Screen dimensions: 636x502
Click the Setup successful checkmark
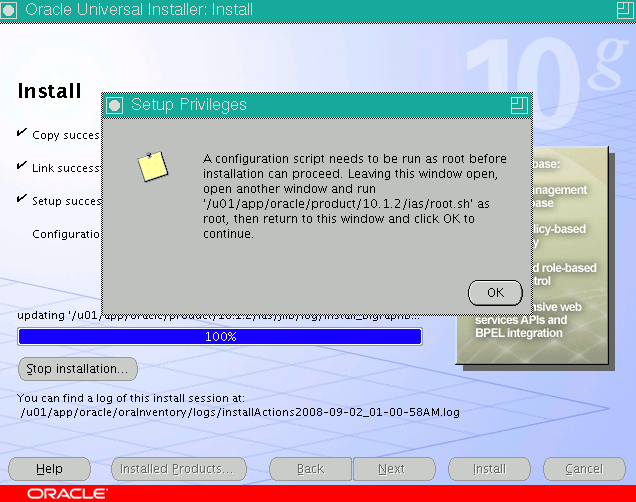pyautogui.click(x=22, y=199)
